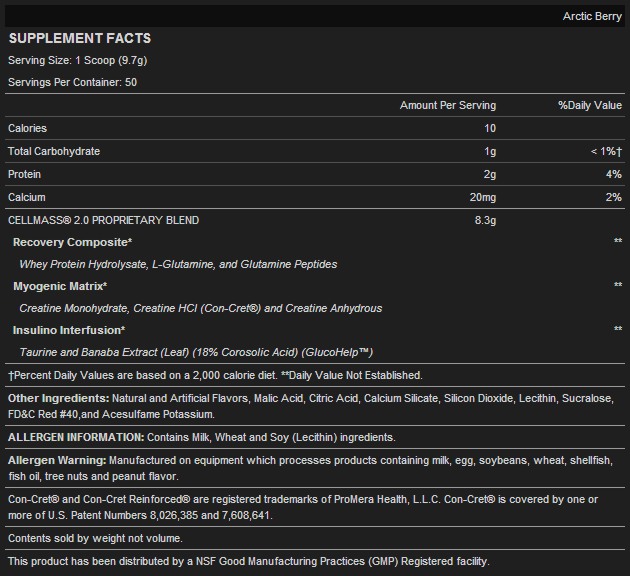This screenshot has width=630, height=576.
Task: Click the Contents sold by weight line
Action: [x=95, y=538]
